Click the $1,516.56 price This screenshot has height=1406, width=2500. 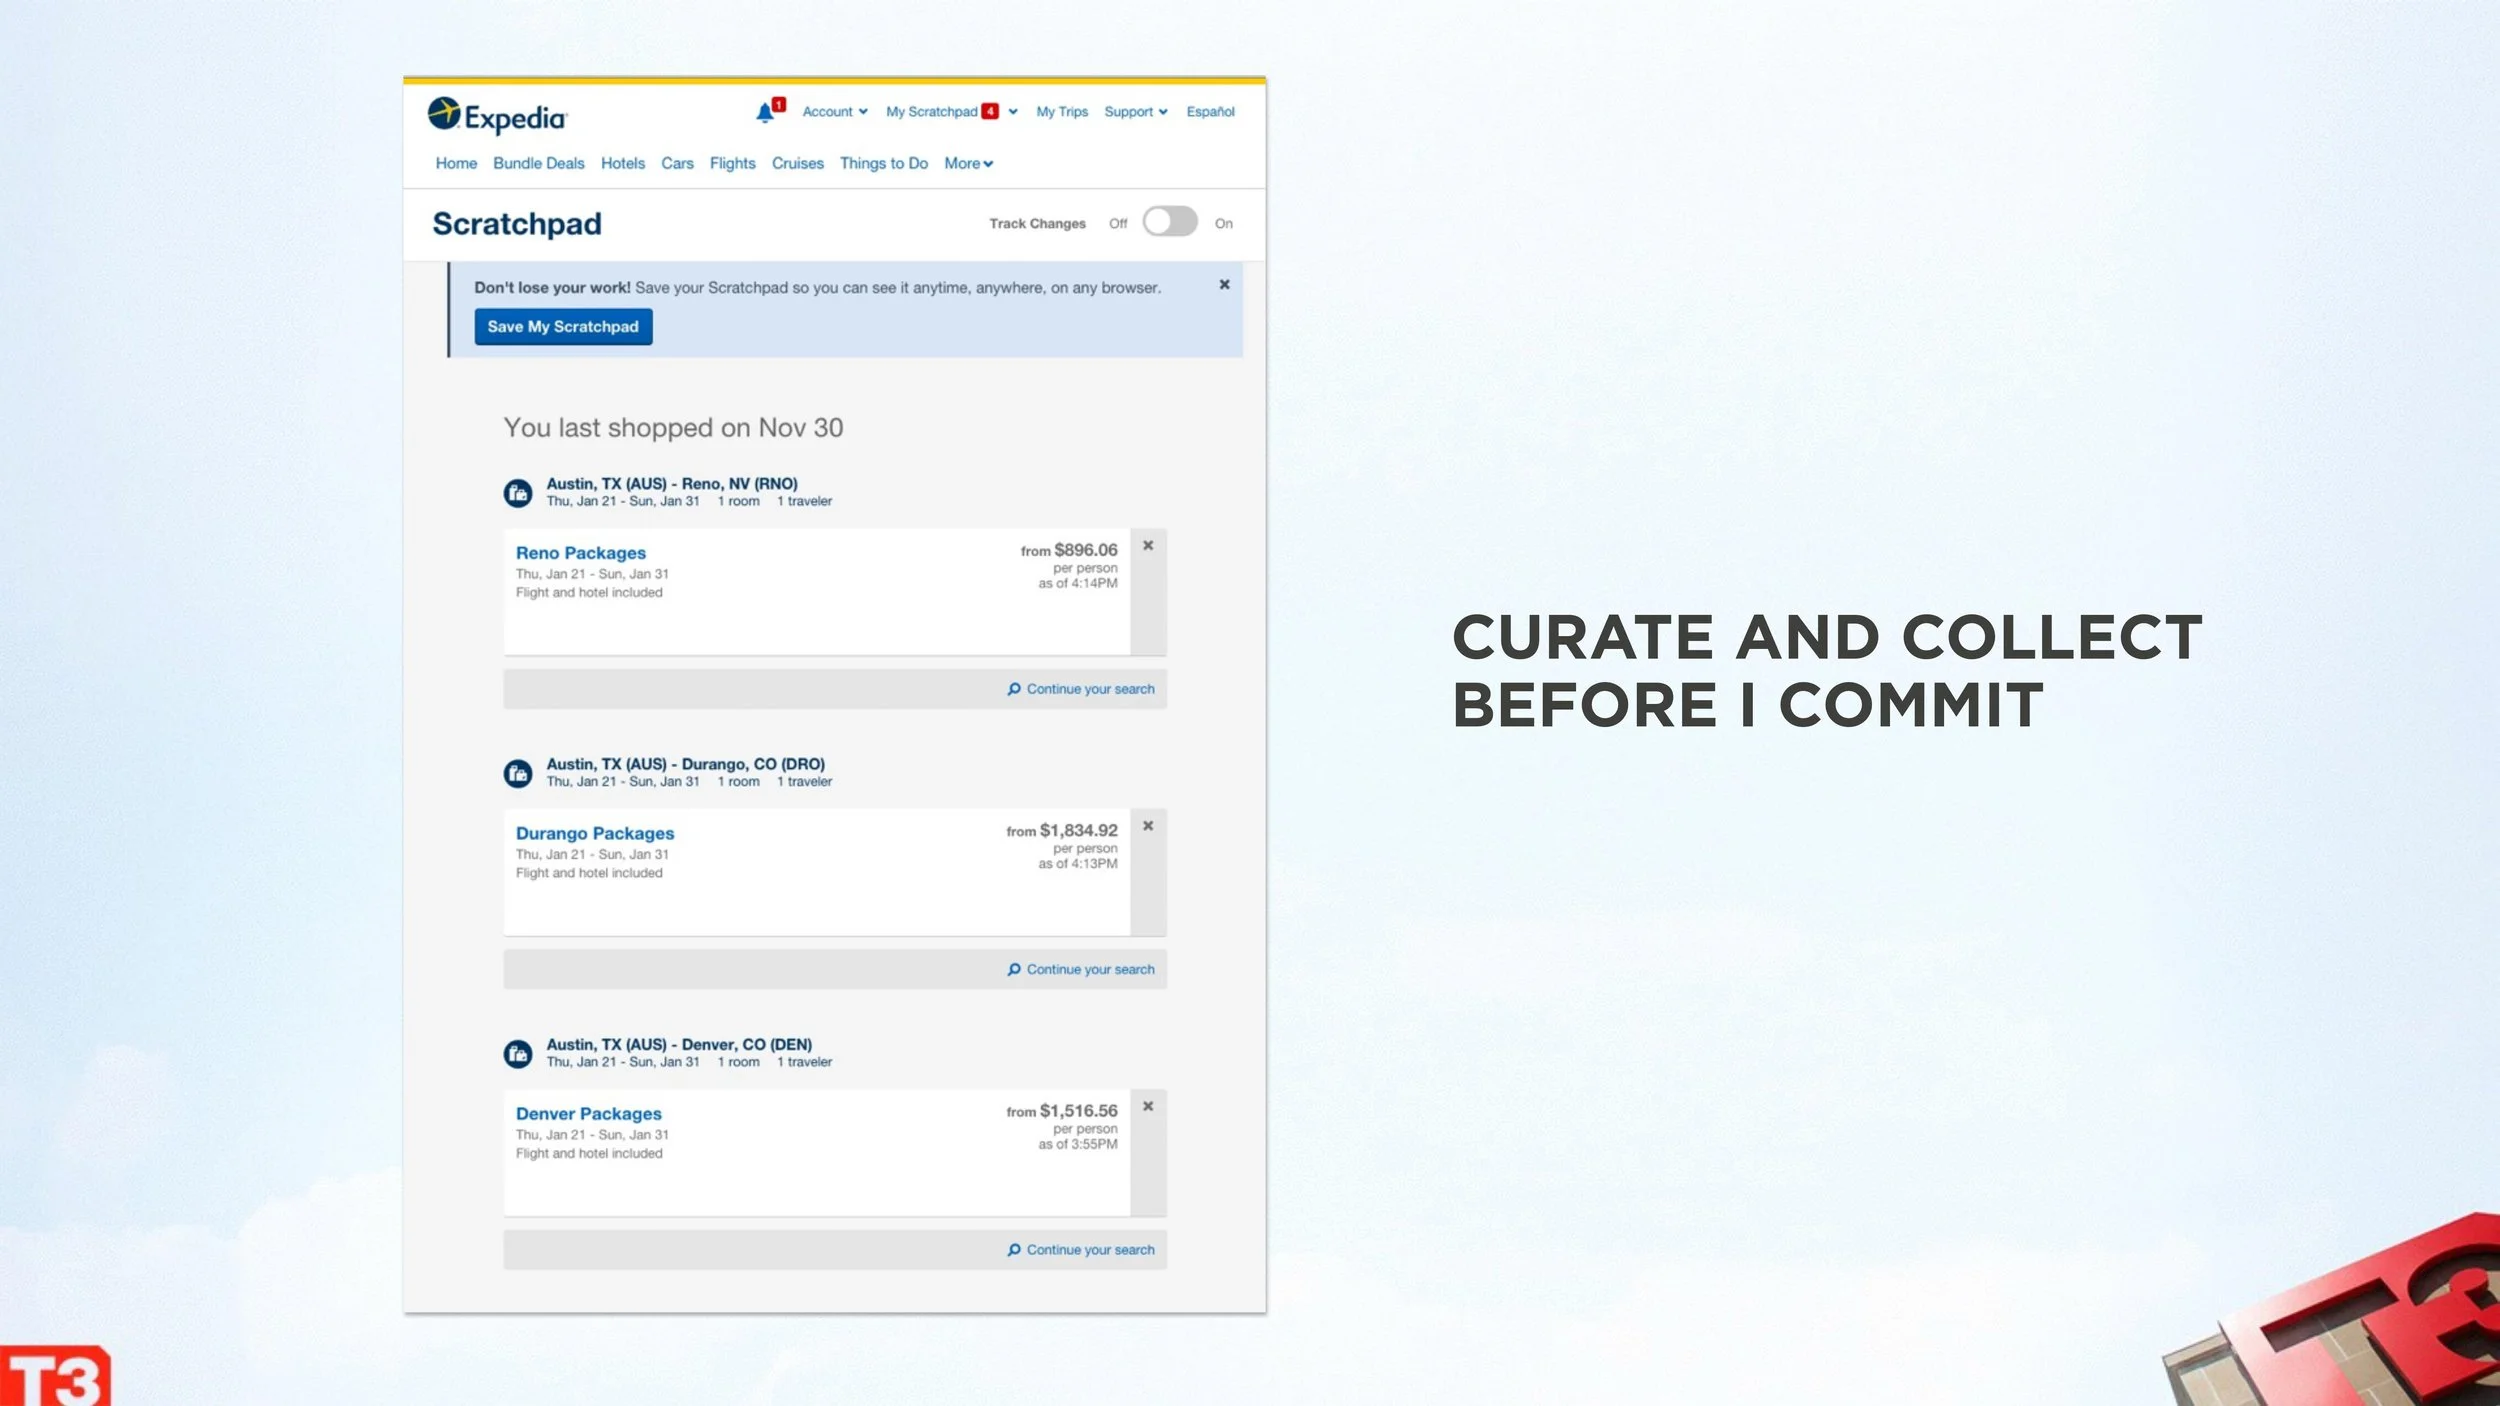[x=1079, y=1111]
